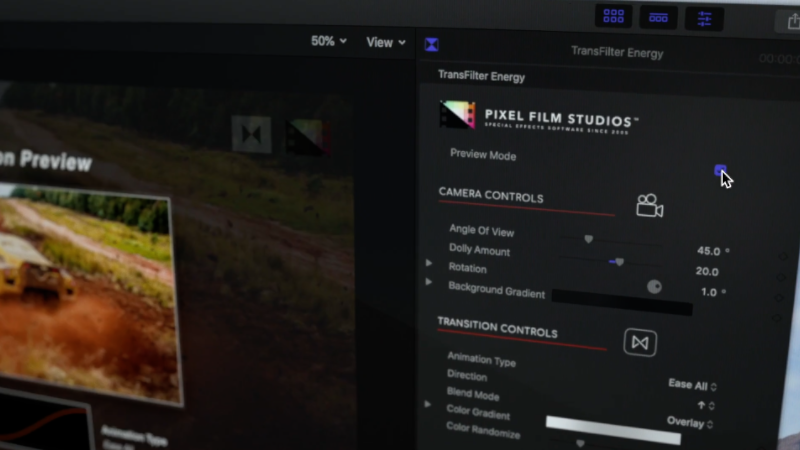Click the Direction parameter label
The image size is (800, 450).
click(x=467, y=375)
